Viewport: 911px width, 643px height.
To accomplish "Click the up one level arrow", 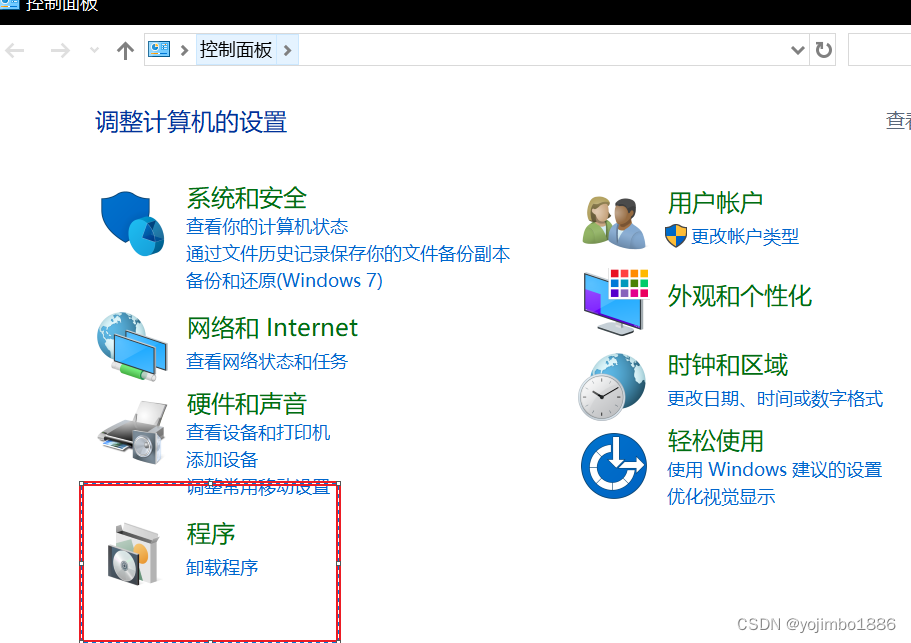I will tap(125, 51).
